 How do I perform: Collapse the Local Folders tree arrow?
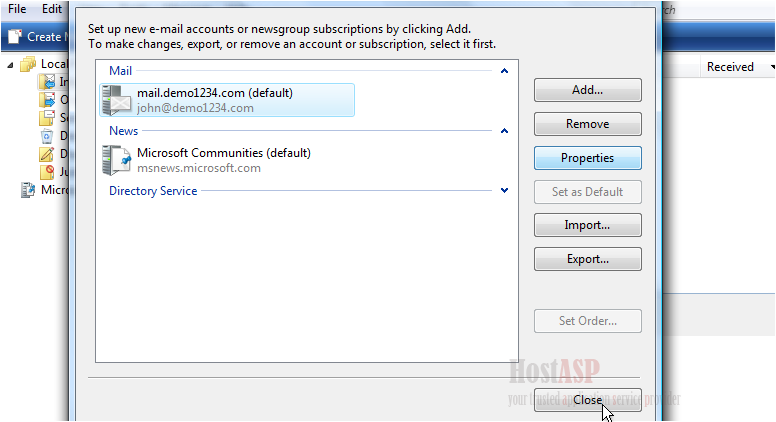click(10, 65)
